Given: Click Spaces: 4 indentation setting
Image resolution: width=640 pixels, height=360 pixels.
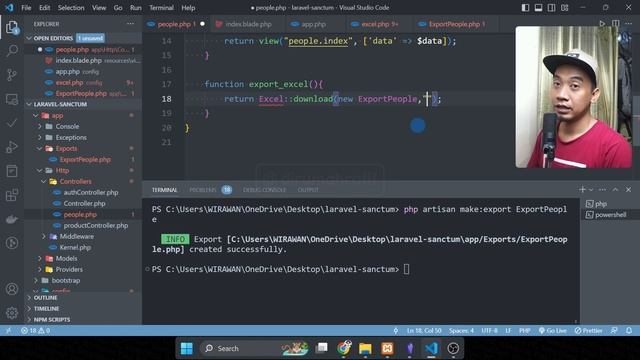Looking at the screenshot, I should pyautogui.click(x=461, y=331).
